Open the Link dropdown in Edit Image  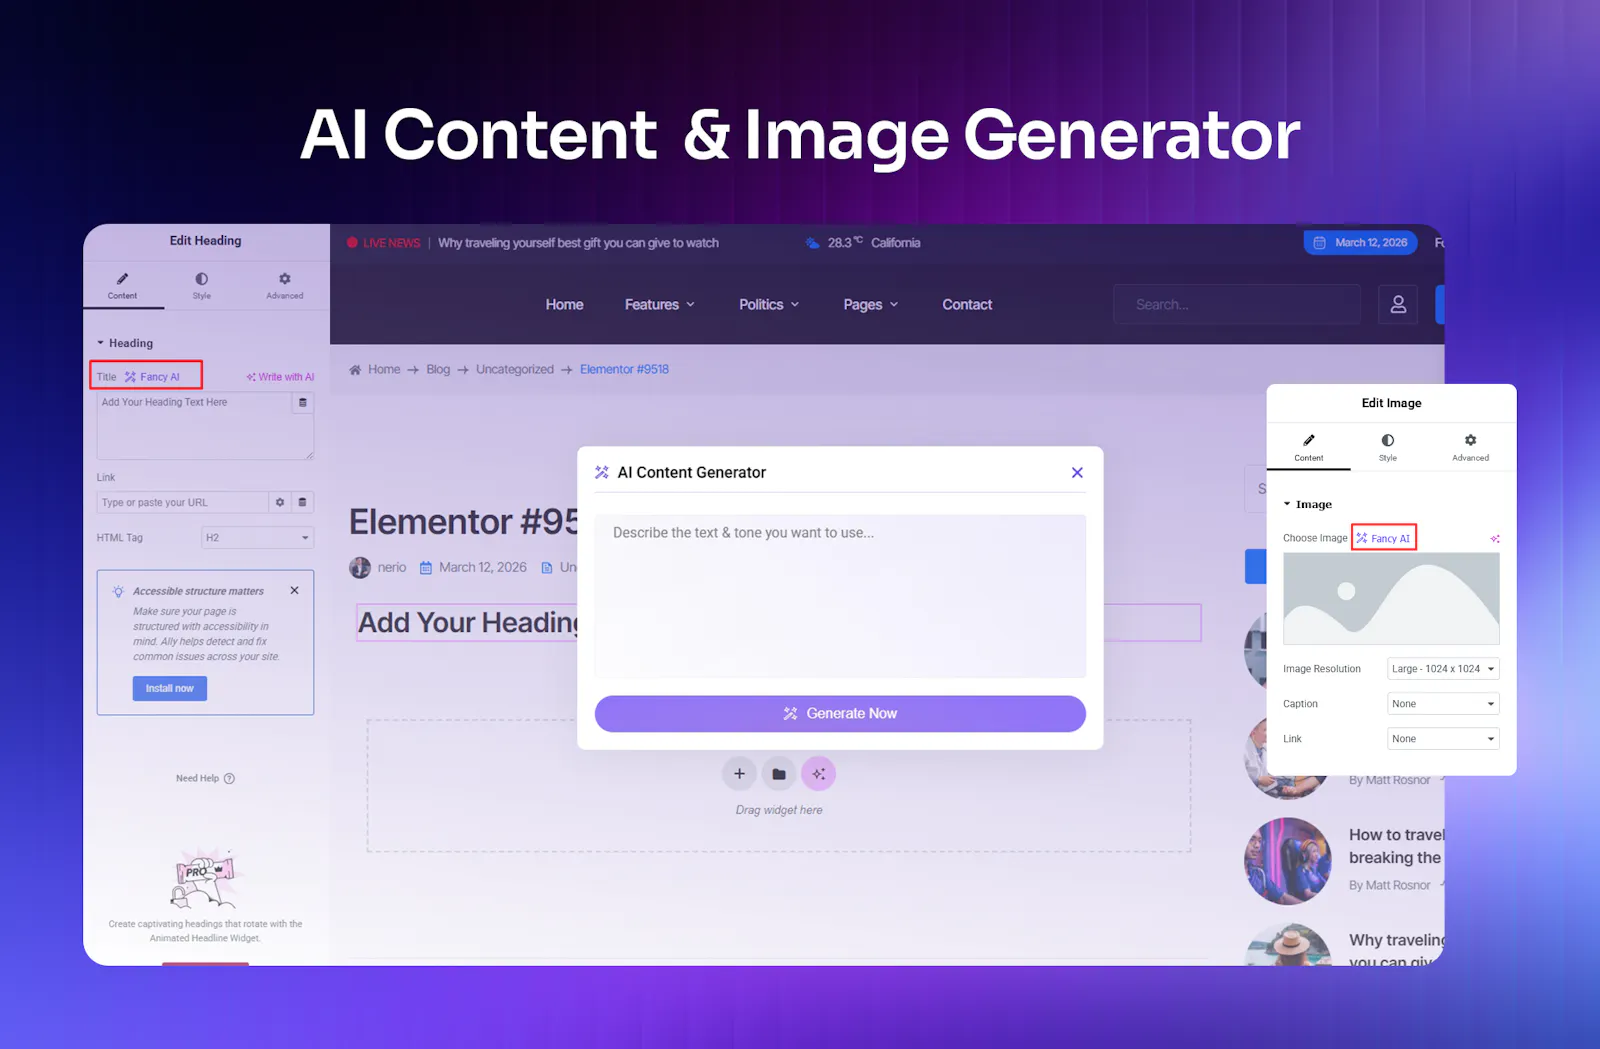point(1443,739)
